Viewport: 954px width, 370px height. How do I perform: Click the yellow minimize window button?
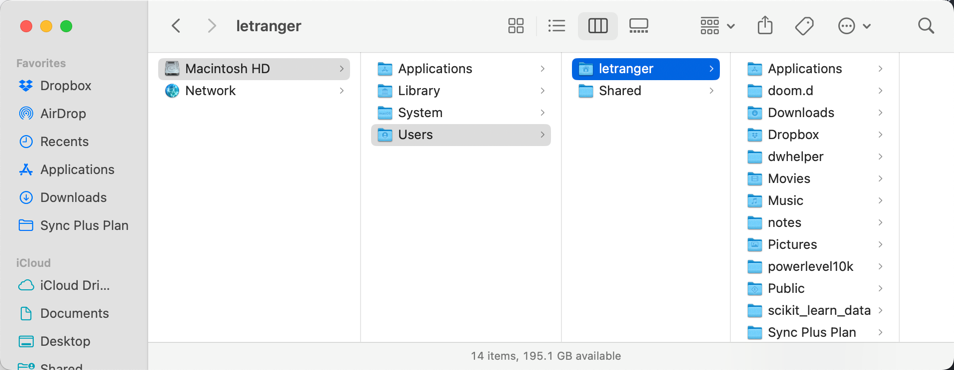[46, 26]
